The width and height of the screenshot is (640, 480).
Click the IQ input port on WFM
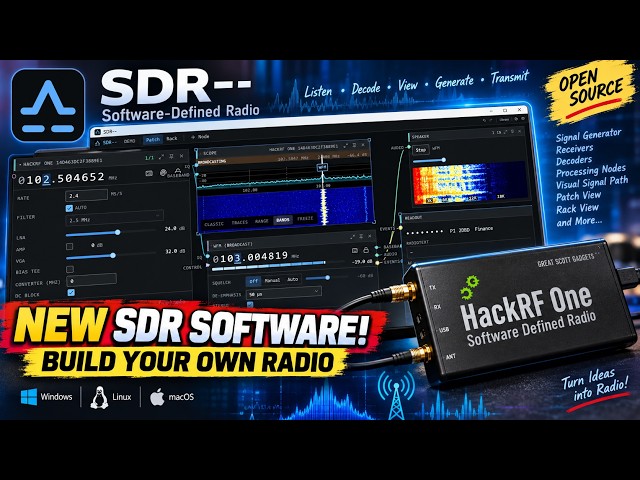[x=208, y=257]
